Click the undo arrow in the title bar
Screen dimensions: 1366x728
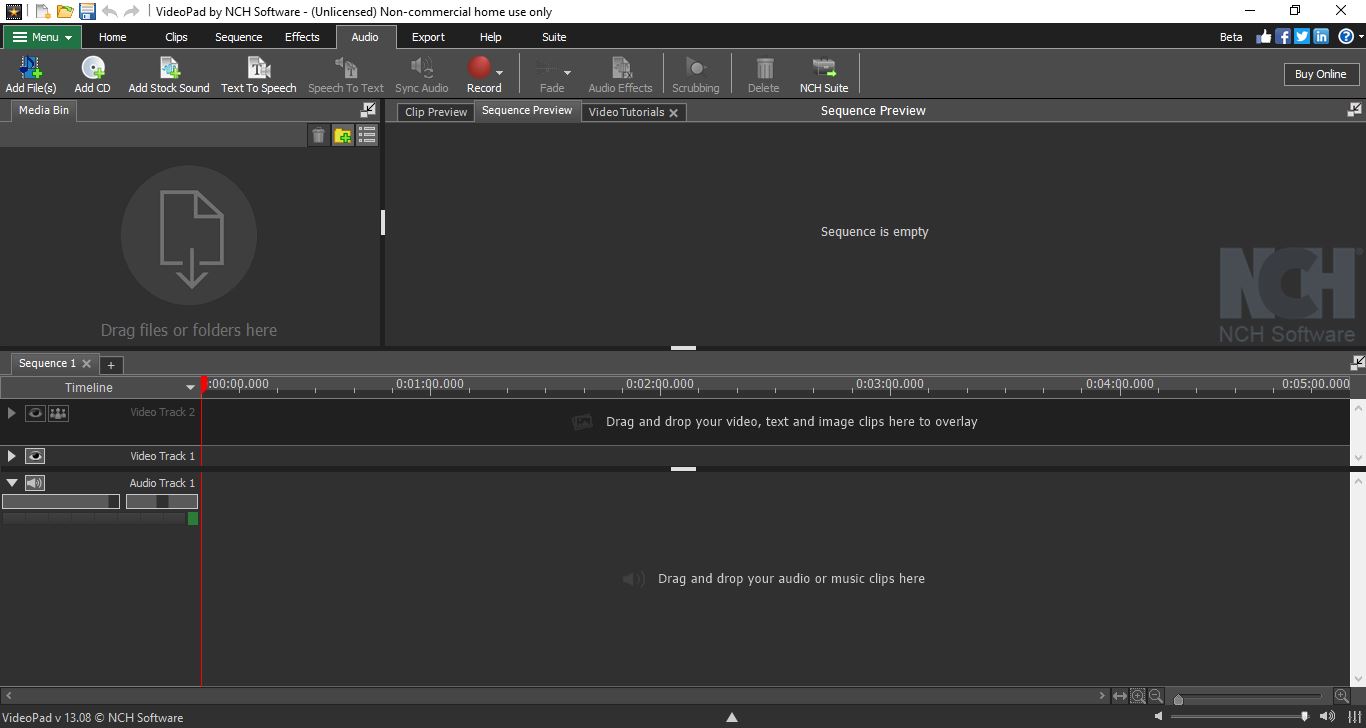pos(110,11)
